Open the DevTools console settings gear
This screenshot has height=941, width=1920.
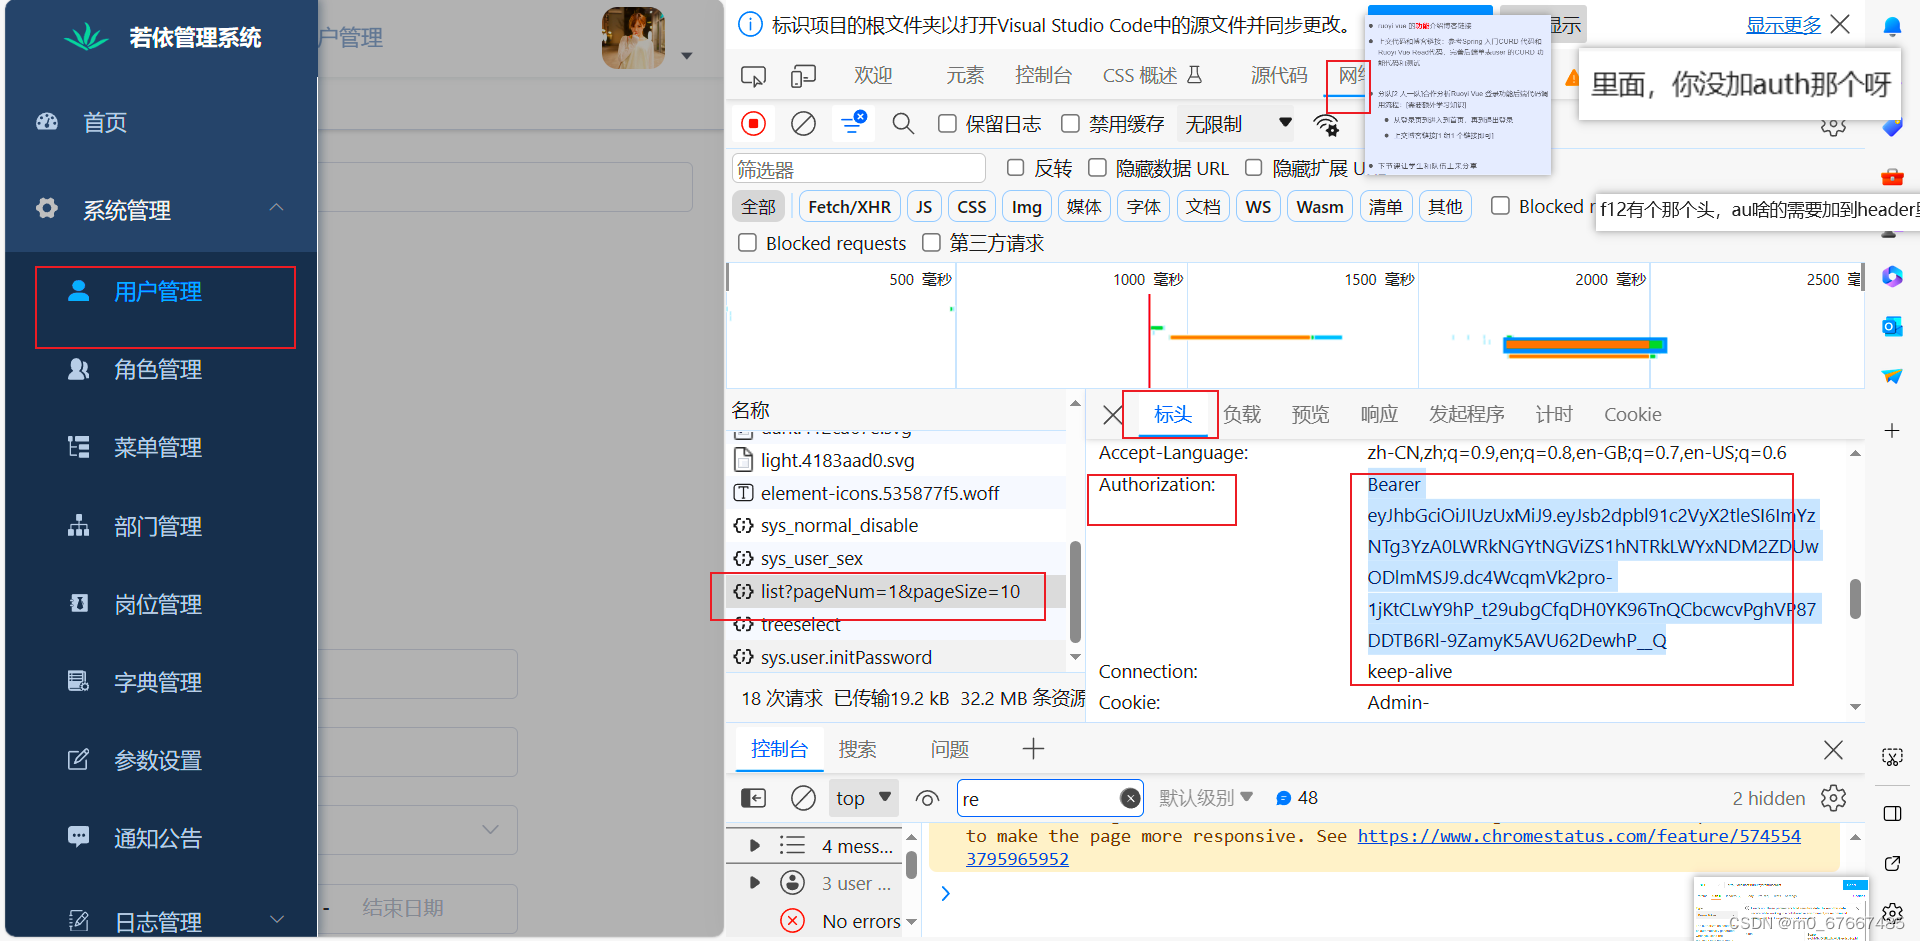[1833, 798]
